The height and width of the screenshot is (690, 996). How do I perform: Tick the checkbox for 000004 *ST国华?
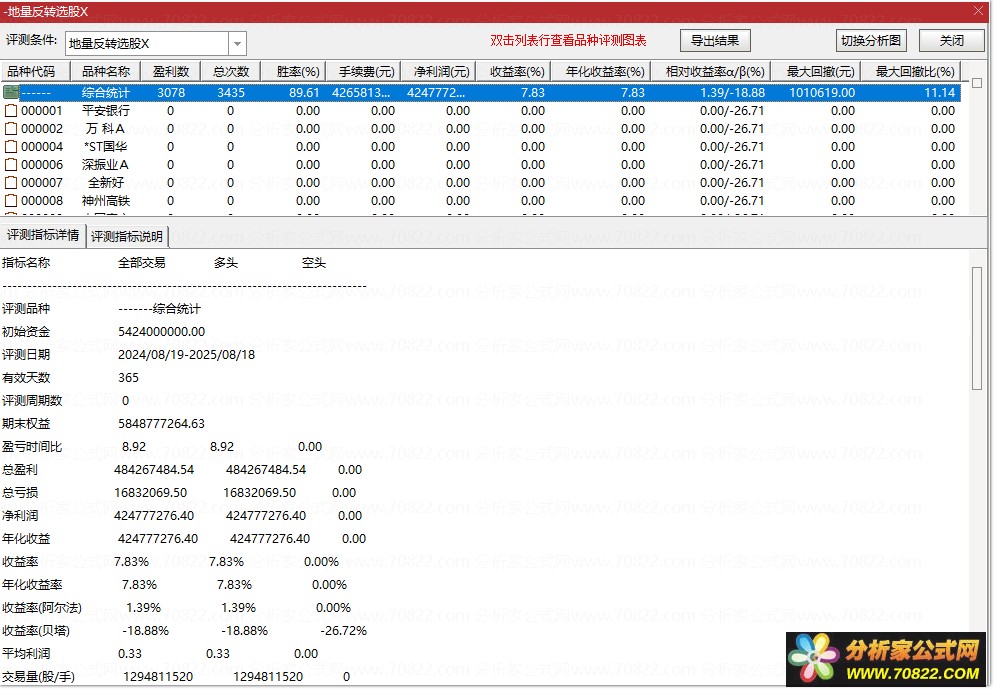[x=11, y=147]
